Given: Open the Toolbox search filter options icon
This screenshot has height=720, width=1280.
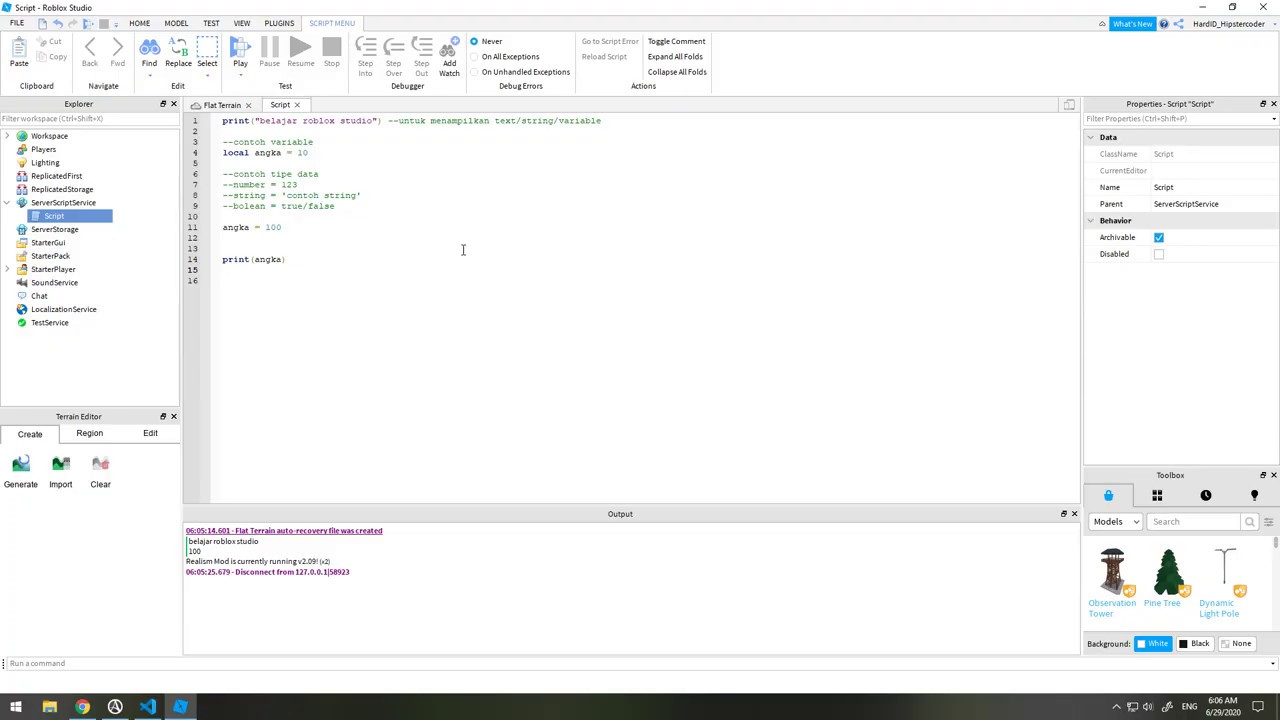Looking at the screenshot, I should 1268,522.
